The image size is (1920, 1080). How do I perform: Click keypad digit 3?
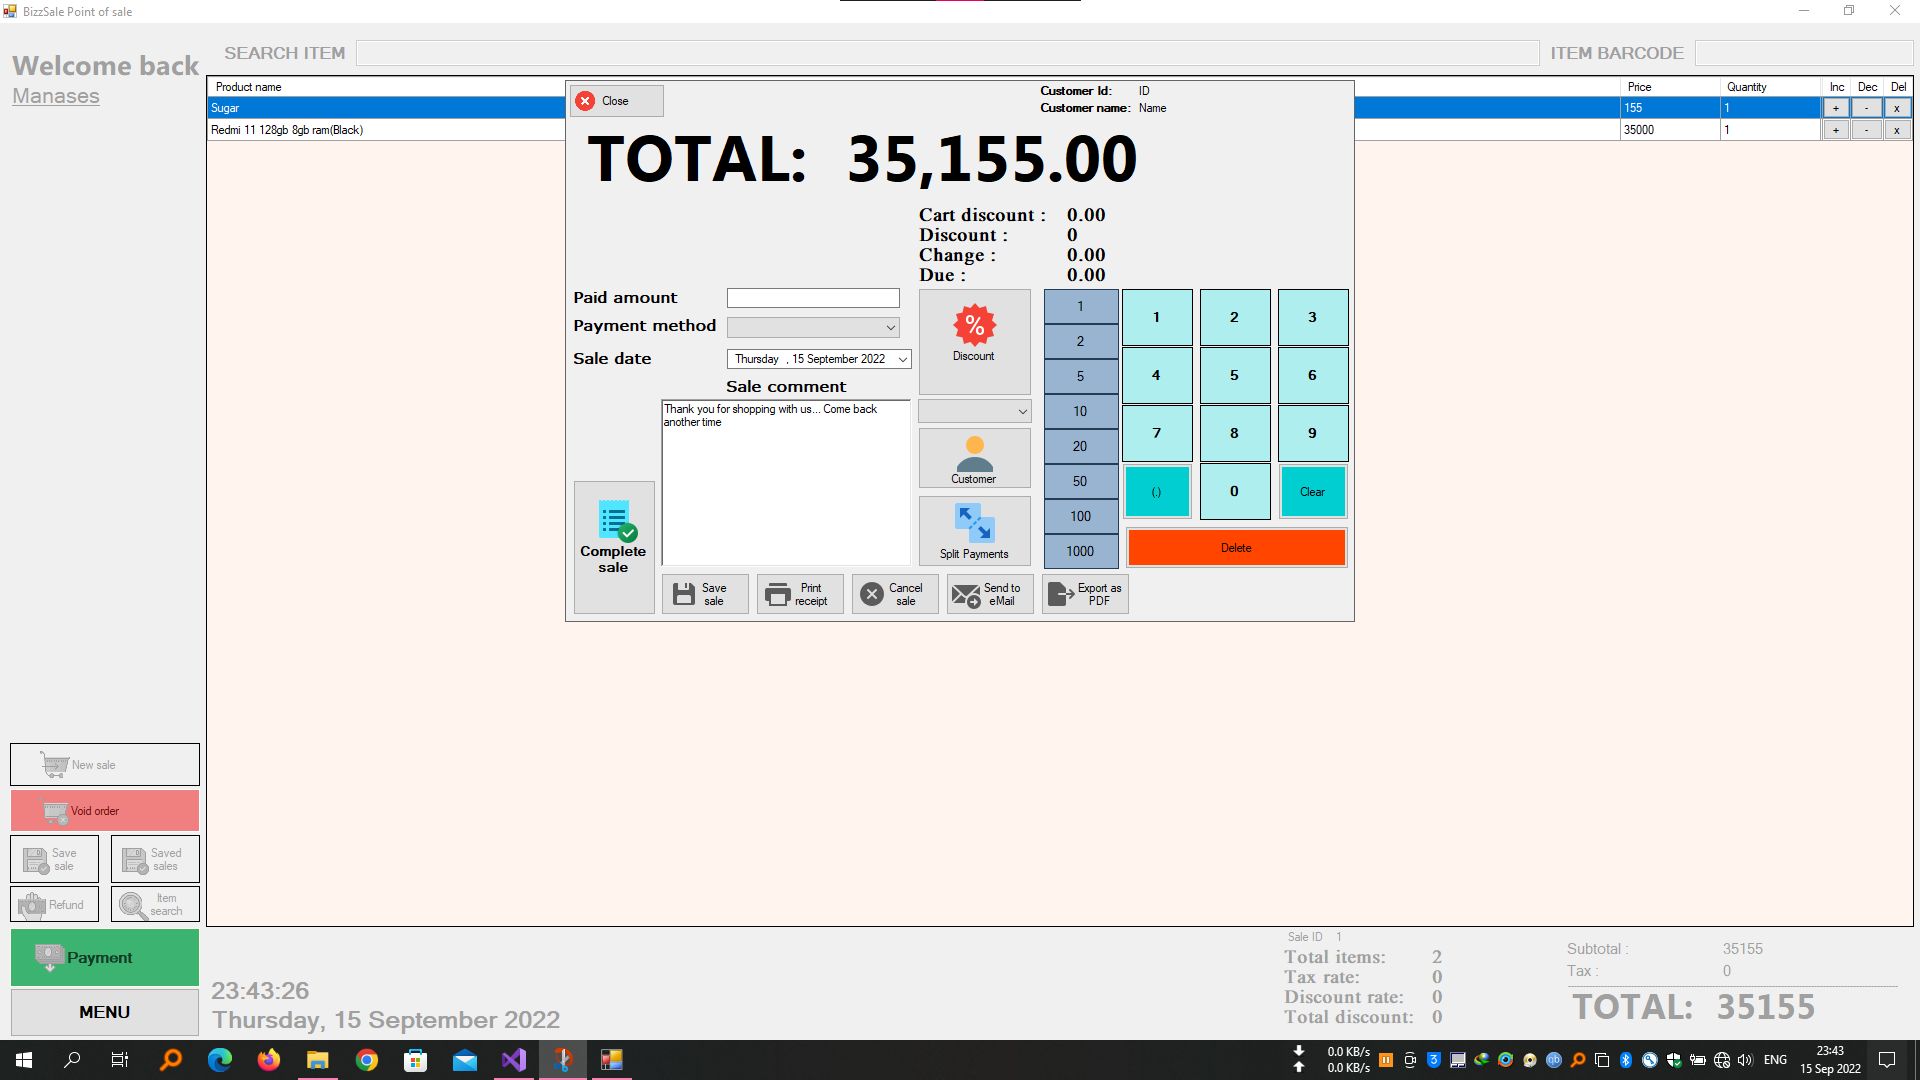point(1313,317)
